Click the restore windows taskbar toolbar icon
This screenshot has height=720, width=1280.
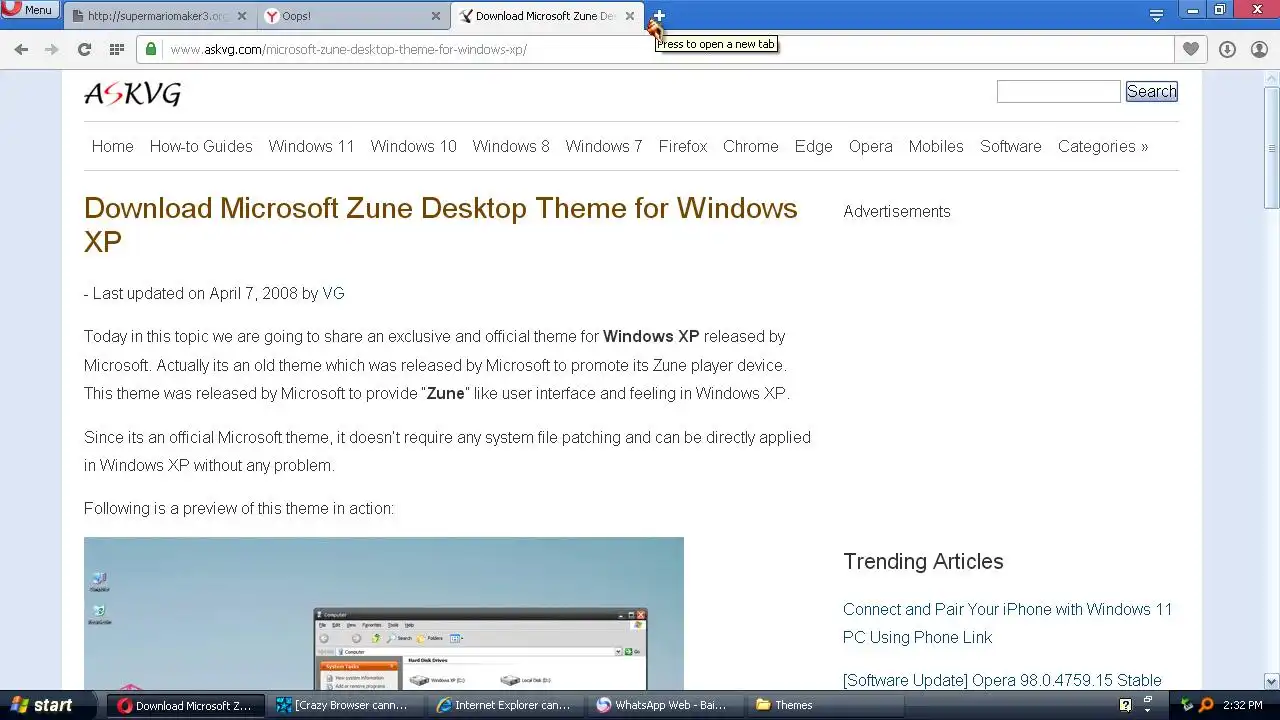[x=1148, y=701]
